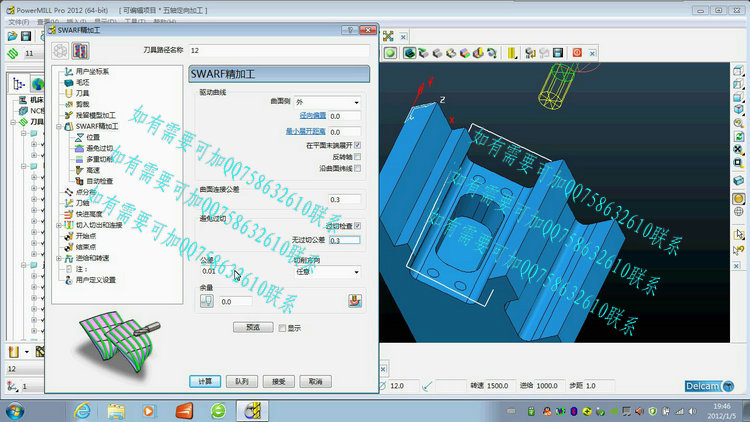
Task: Click the 计算 calculate button
Action: [205, 381]
